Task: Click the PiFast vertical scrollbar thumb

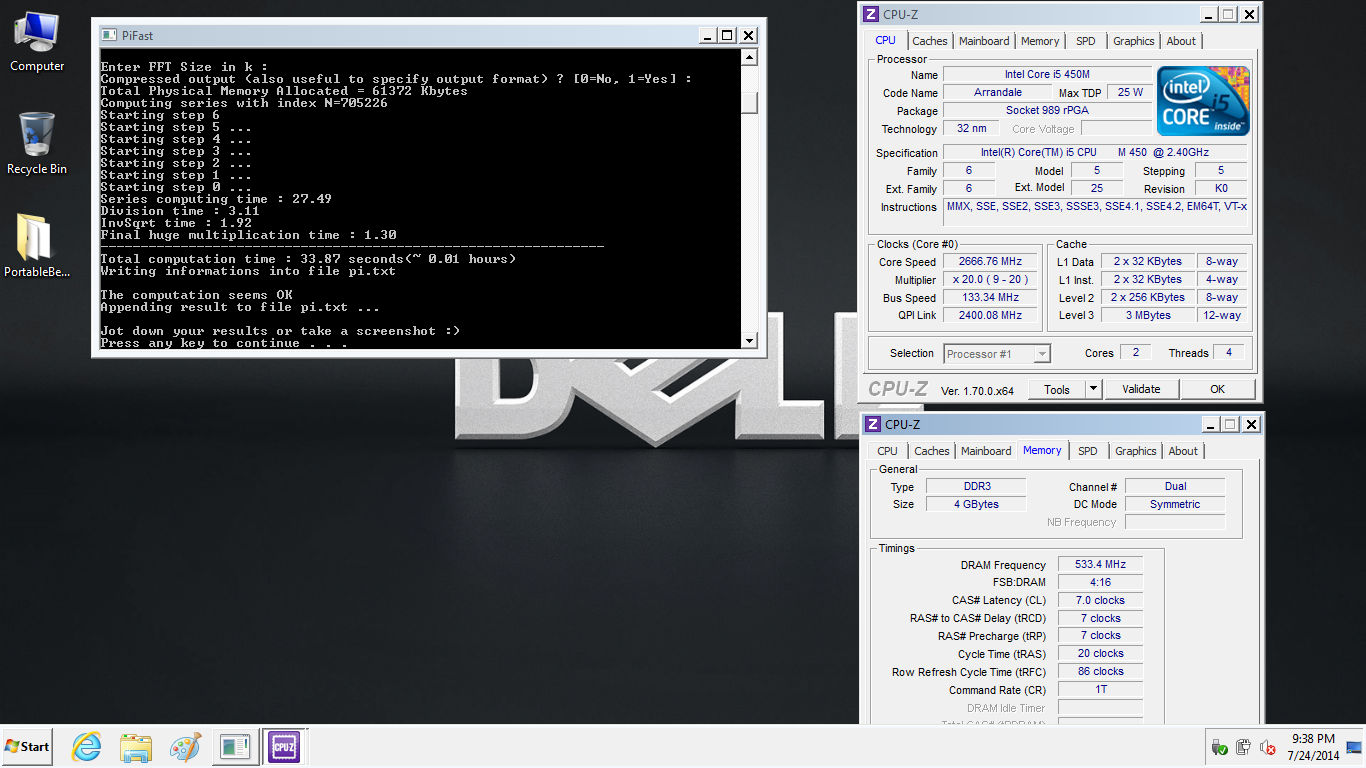Action: point(750,102)
